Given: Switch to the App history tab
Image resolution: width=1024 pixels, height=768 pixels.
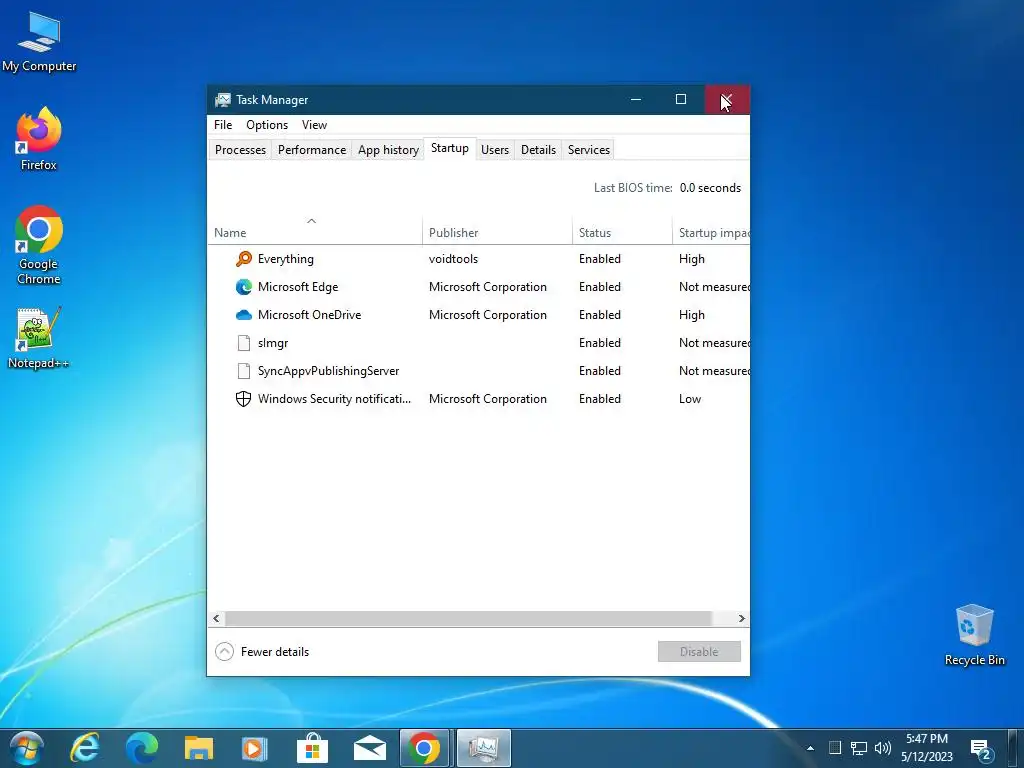Looking at the screenshot, I should tap(388, 150).
